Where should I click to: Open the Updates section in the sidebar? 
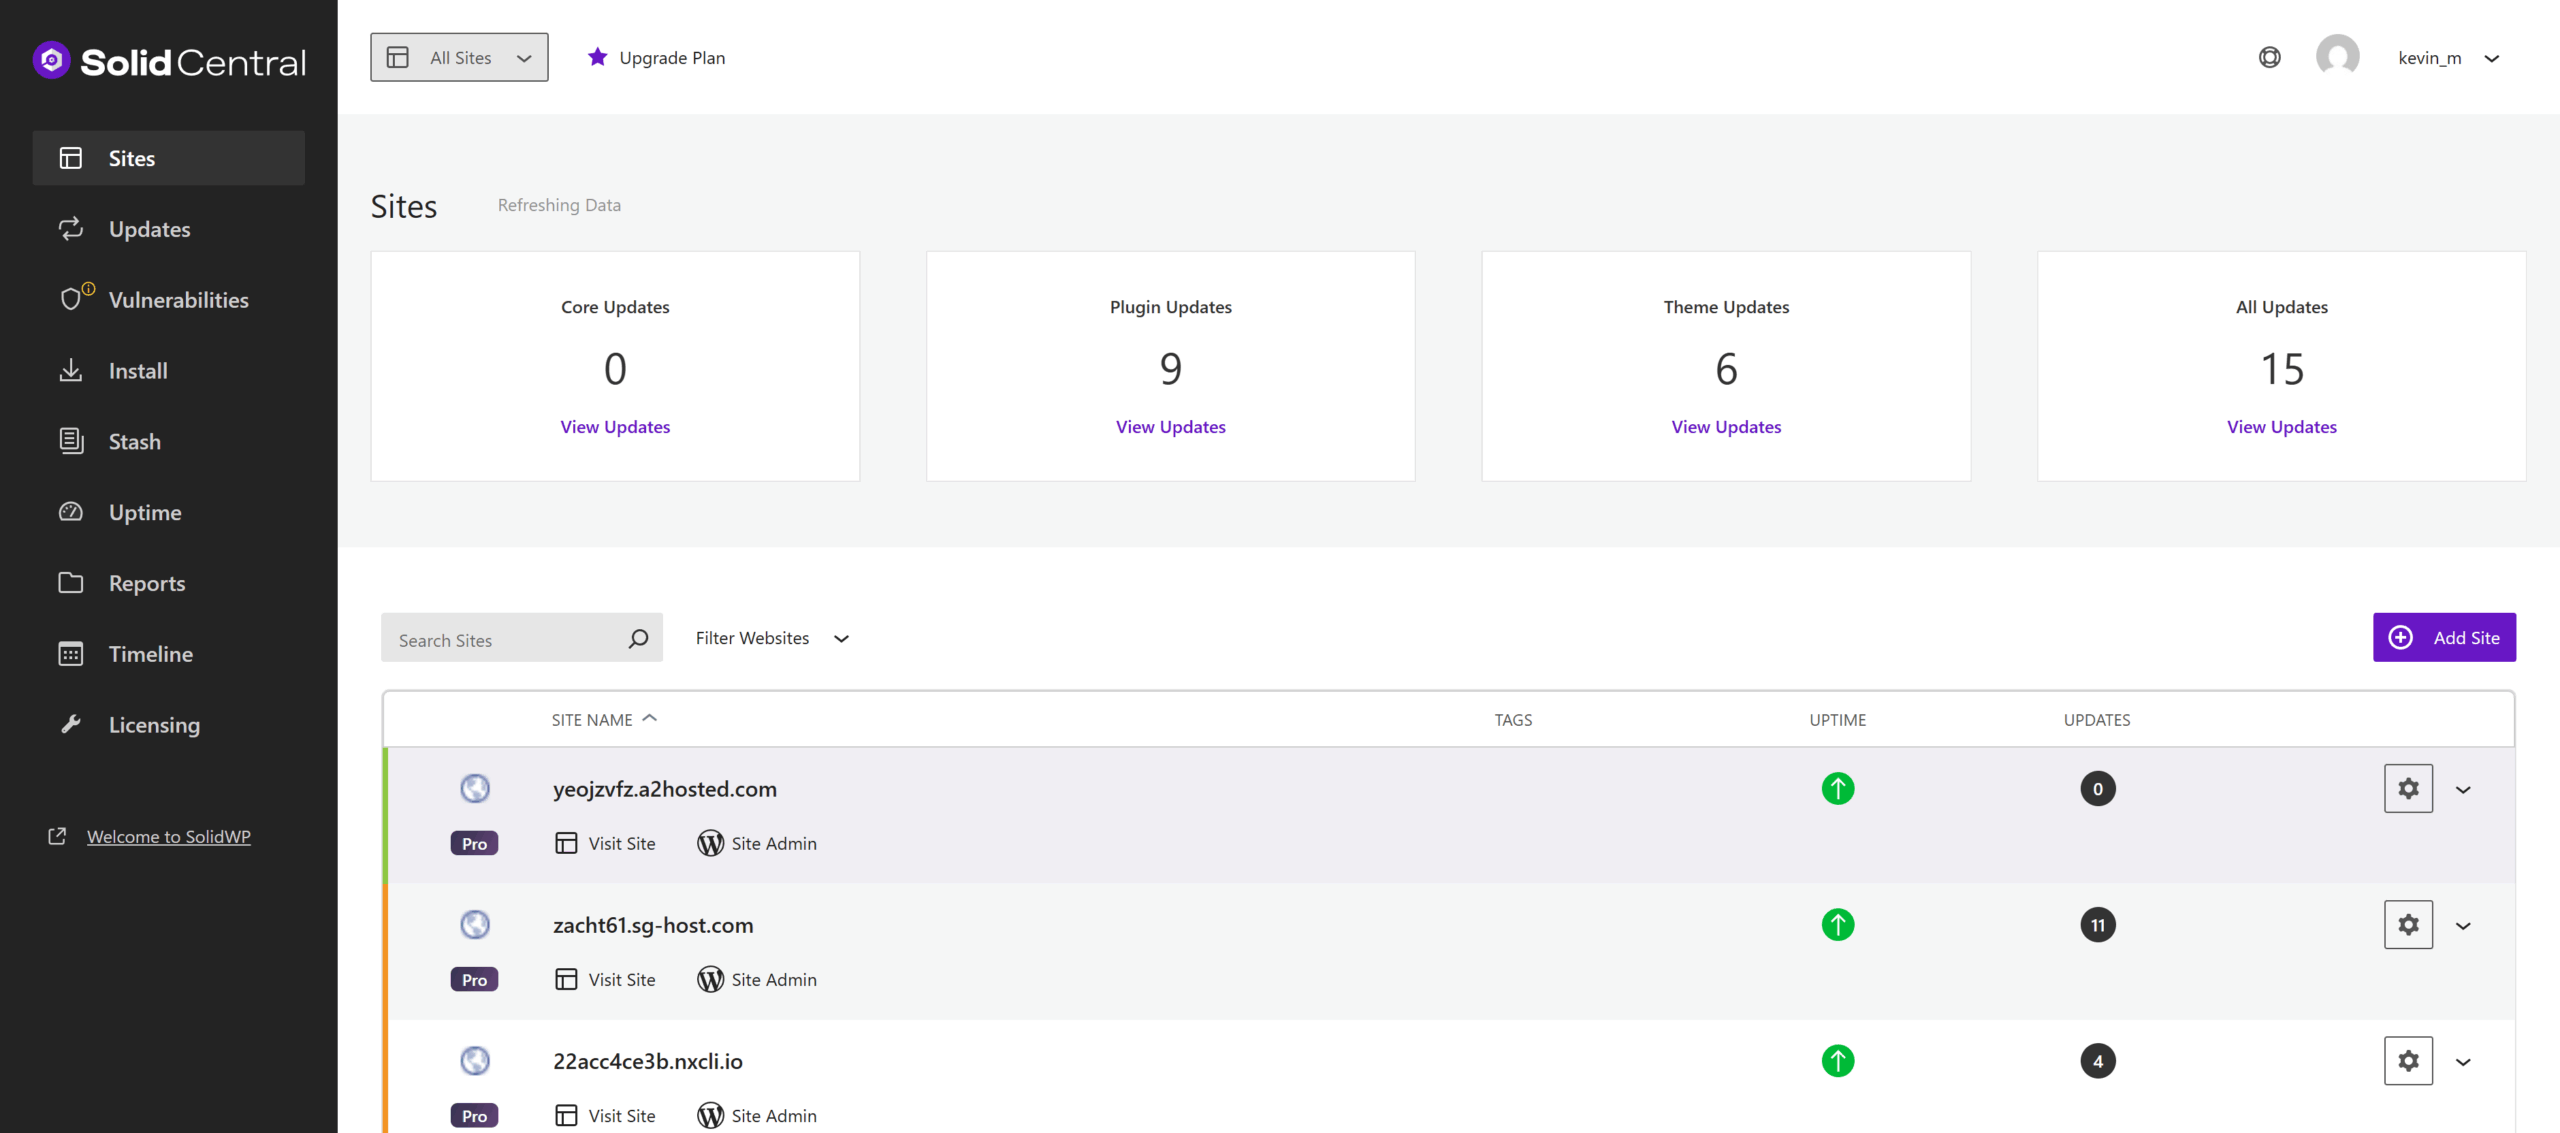pos(149,228)
